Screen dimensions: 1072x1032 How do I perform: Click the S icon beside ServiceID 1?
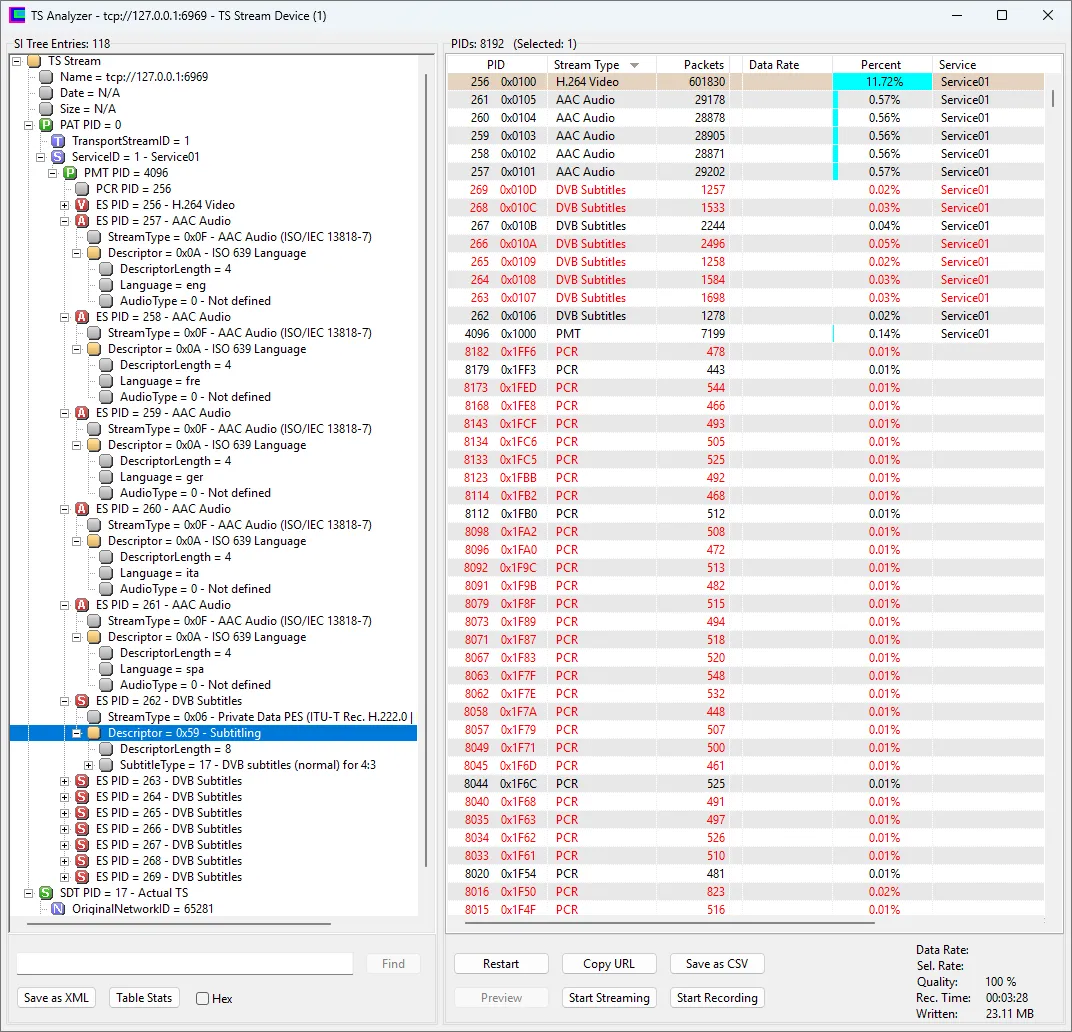[58, 157]
